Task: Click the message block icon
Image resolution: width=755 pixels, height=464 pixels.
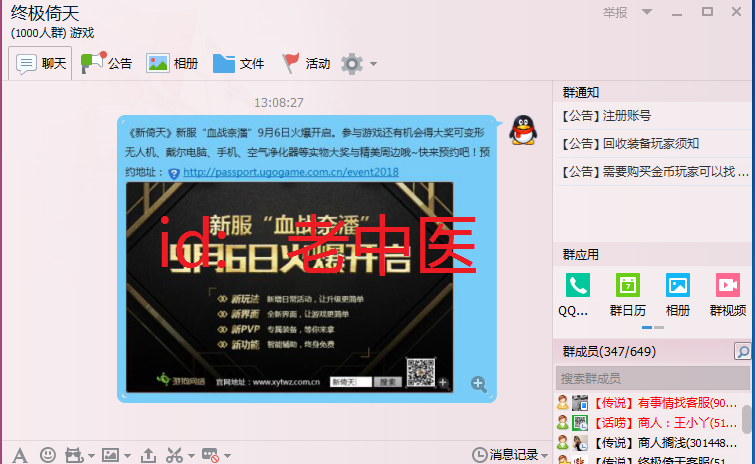Action: [210, 455]
